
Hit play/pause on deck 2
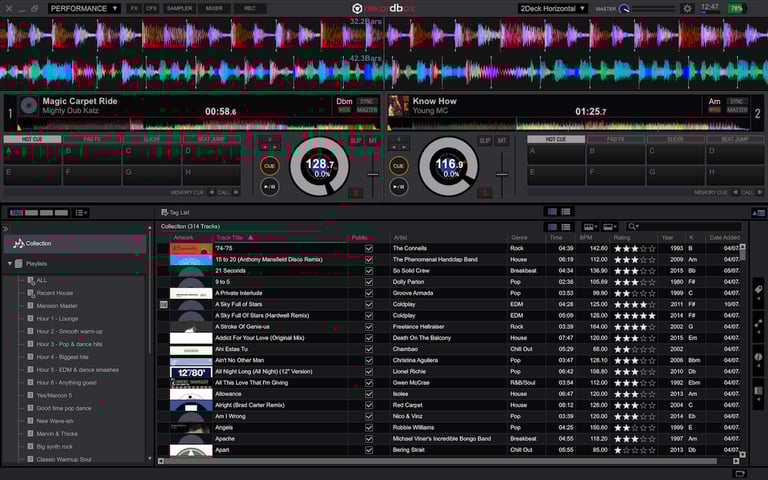(x=398, y=187)
